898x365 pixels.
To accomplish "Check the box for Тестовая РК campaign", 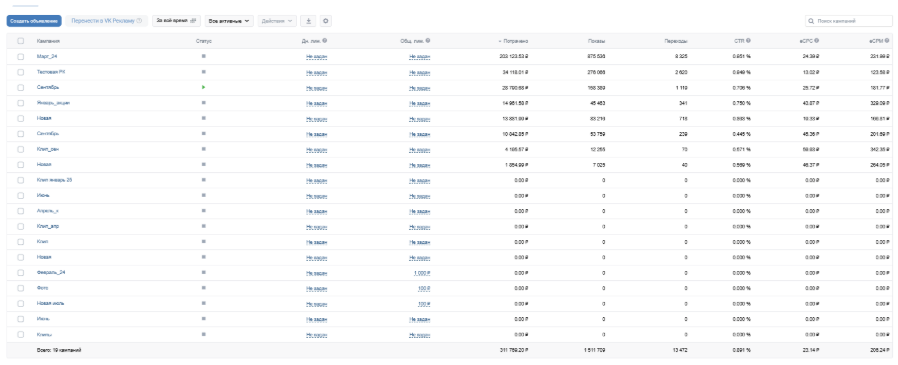I will tap(21, 72).
